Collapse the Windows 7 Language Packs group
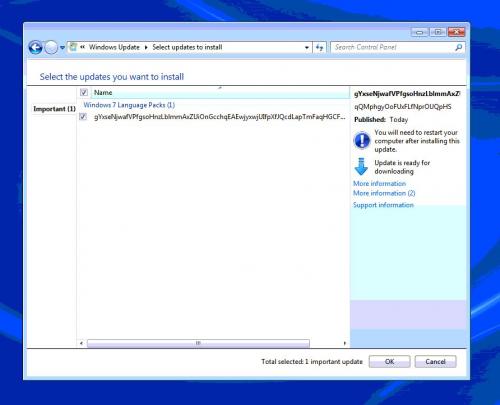Image resolution: width=500 pixels, height=405 pixels. pos(129,105)
